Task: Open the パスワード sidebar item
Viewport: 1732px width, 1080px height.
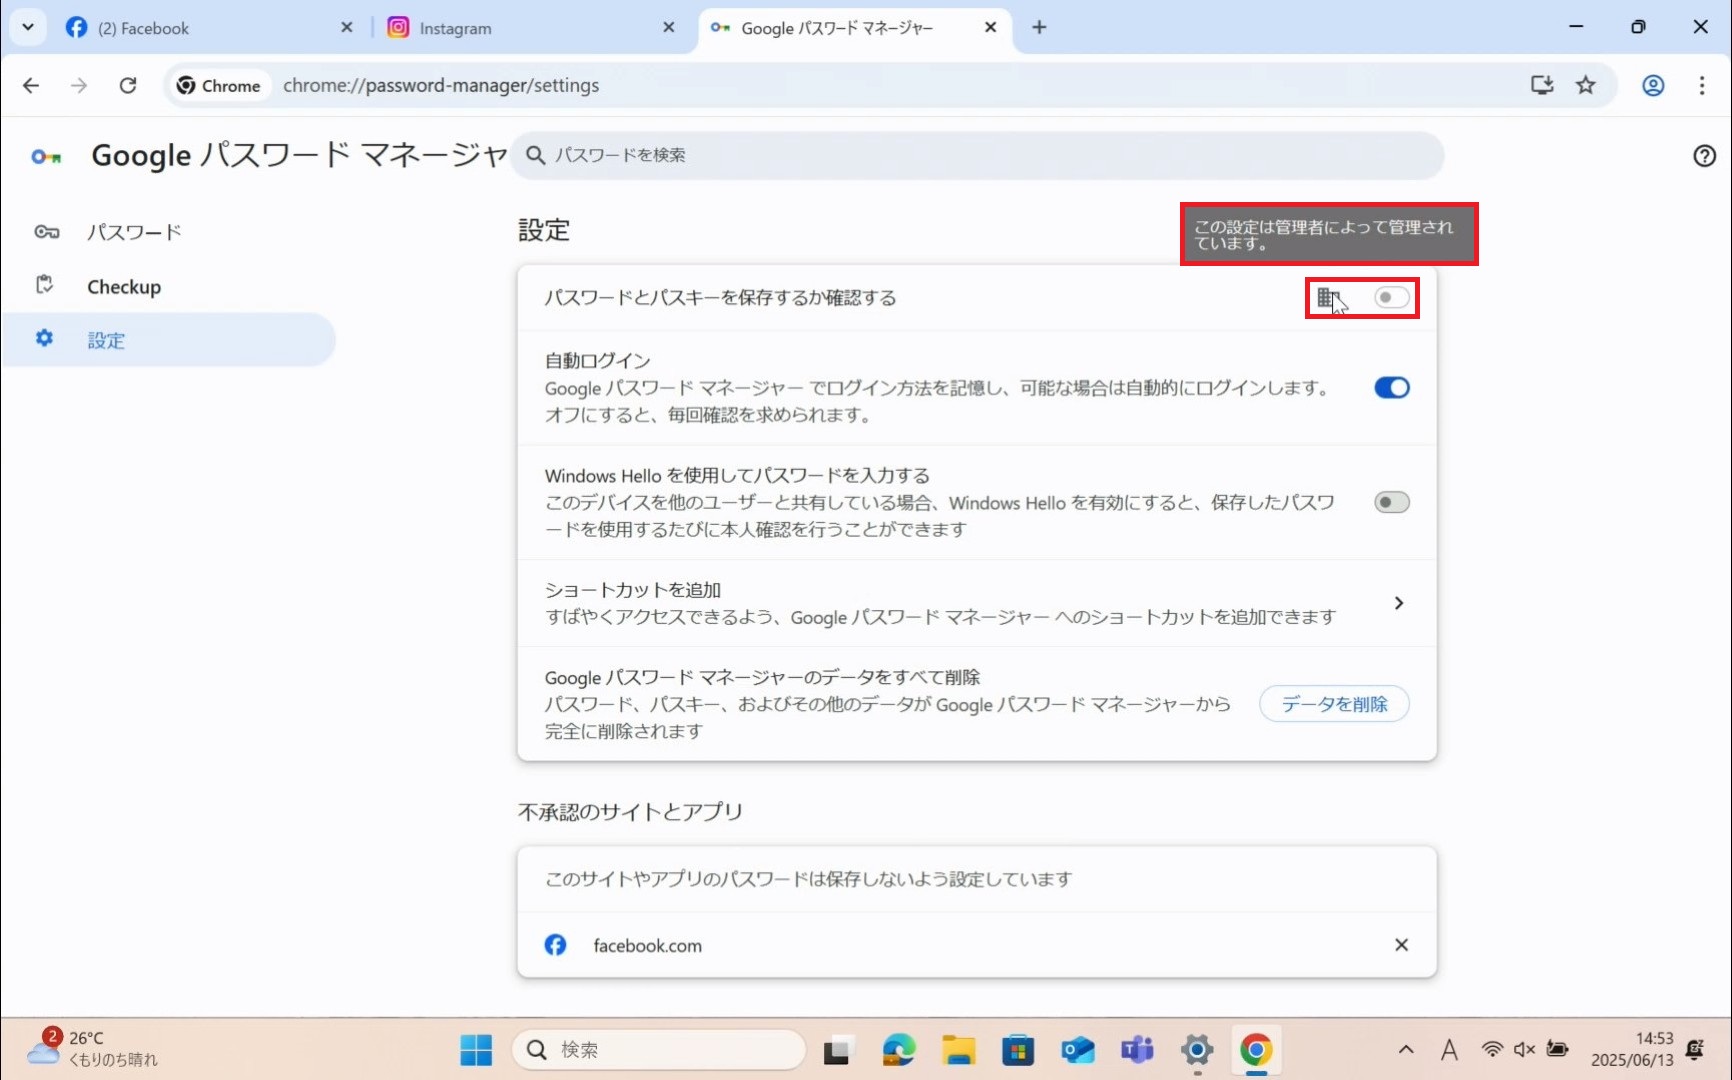Action: pyautogui.click(x=134, y=232)
